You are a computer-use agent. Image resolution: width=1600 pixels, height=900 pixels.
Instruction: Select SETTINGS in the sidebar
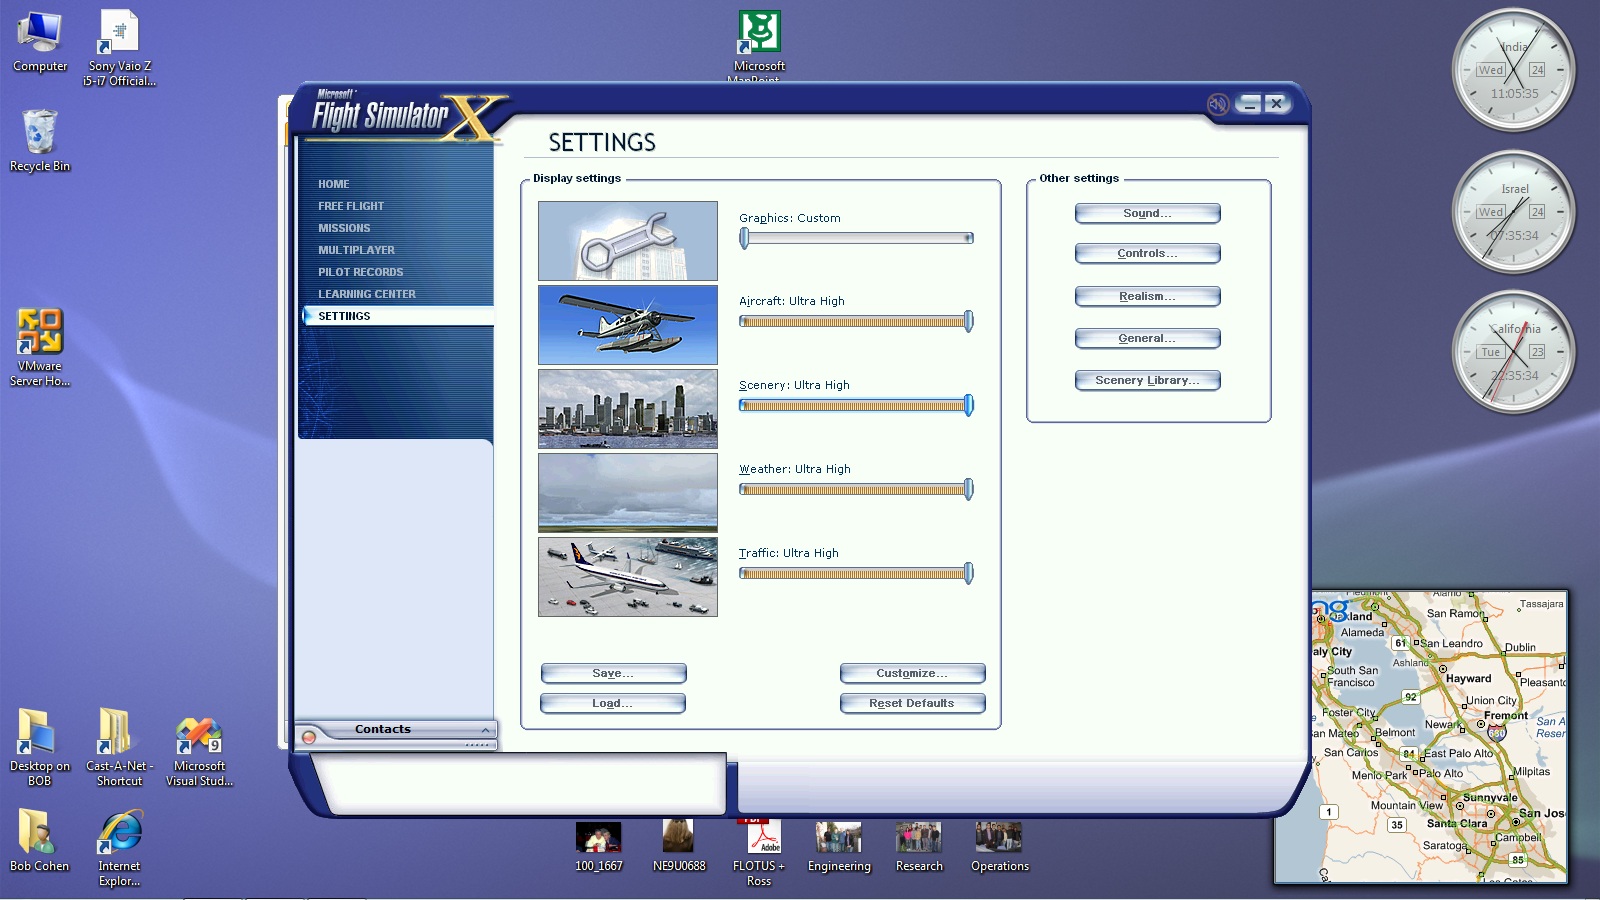[x=398, y=316]
